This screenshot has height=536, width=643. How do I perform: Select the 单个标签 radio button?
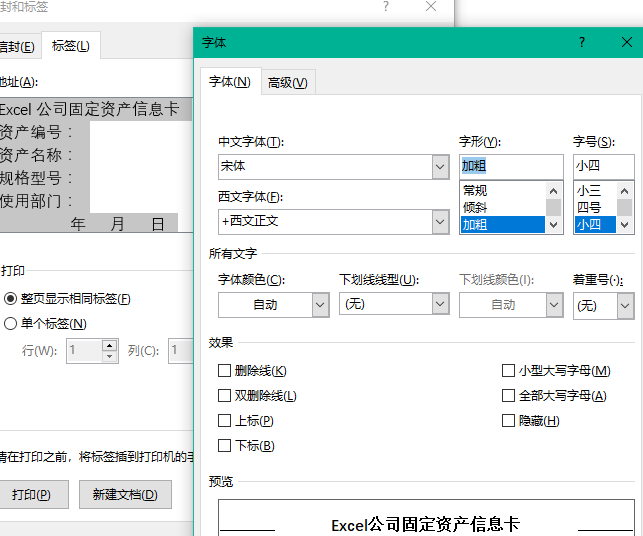[10, 324]
